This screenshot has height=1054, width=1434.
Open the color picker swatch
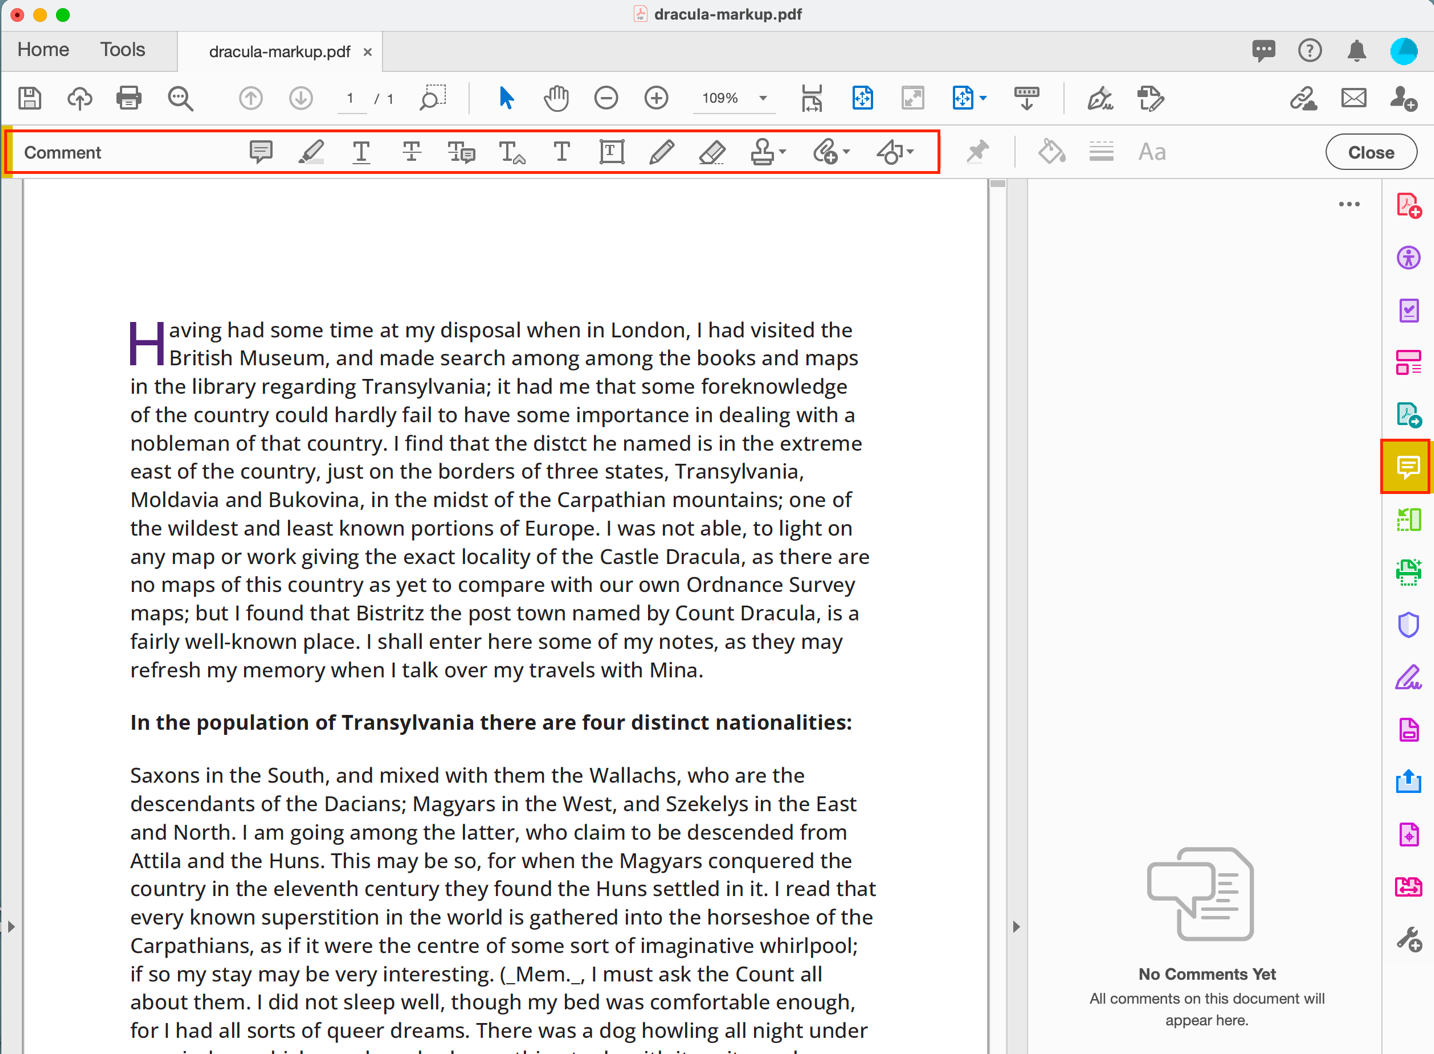[1051, 152]
